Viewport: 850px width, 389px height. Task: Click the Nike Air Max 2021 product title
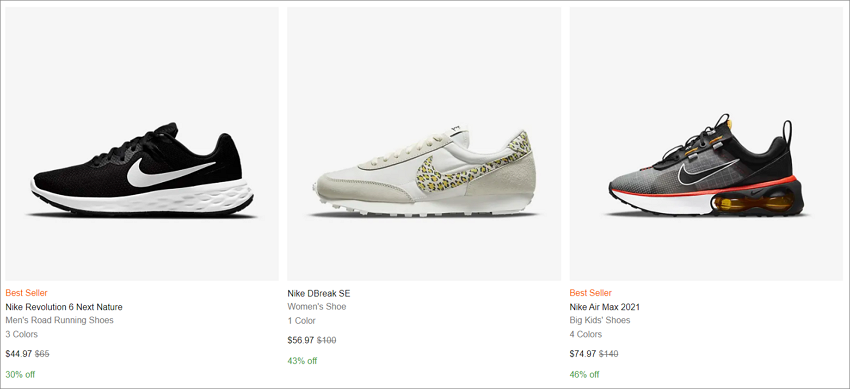pos(604,307)
